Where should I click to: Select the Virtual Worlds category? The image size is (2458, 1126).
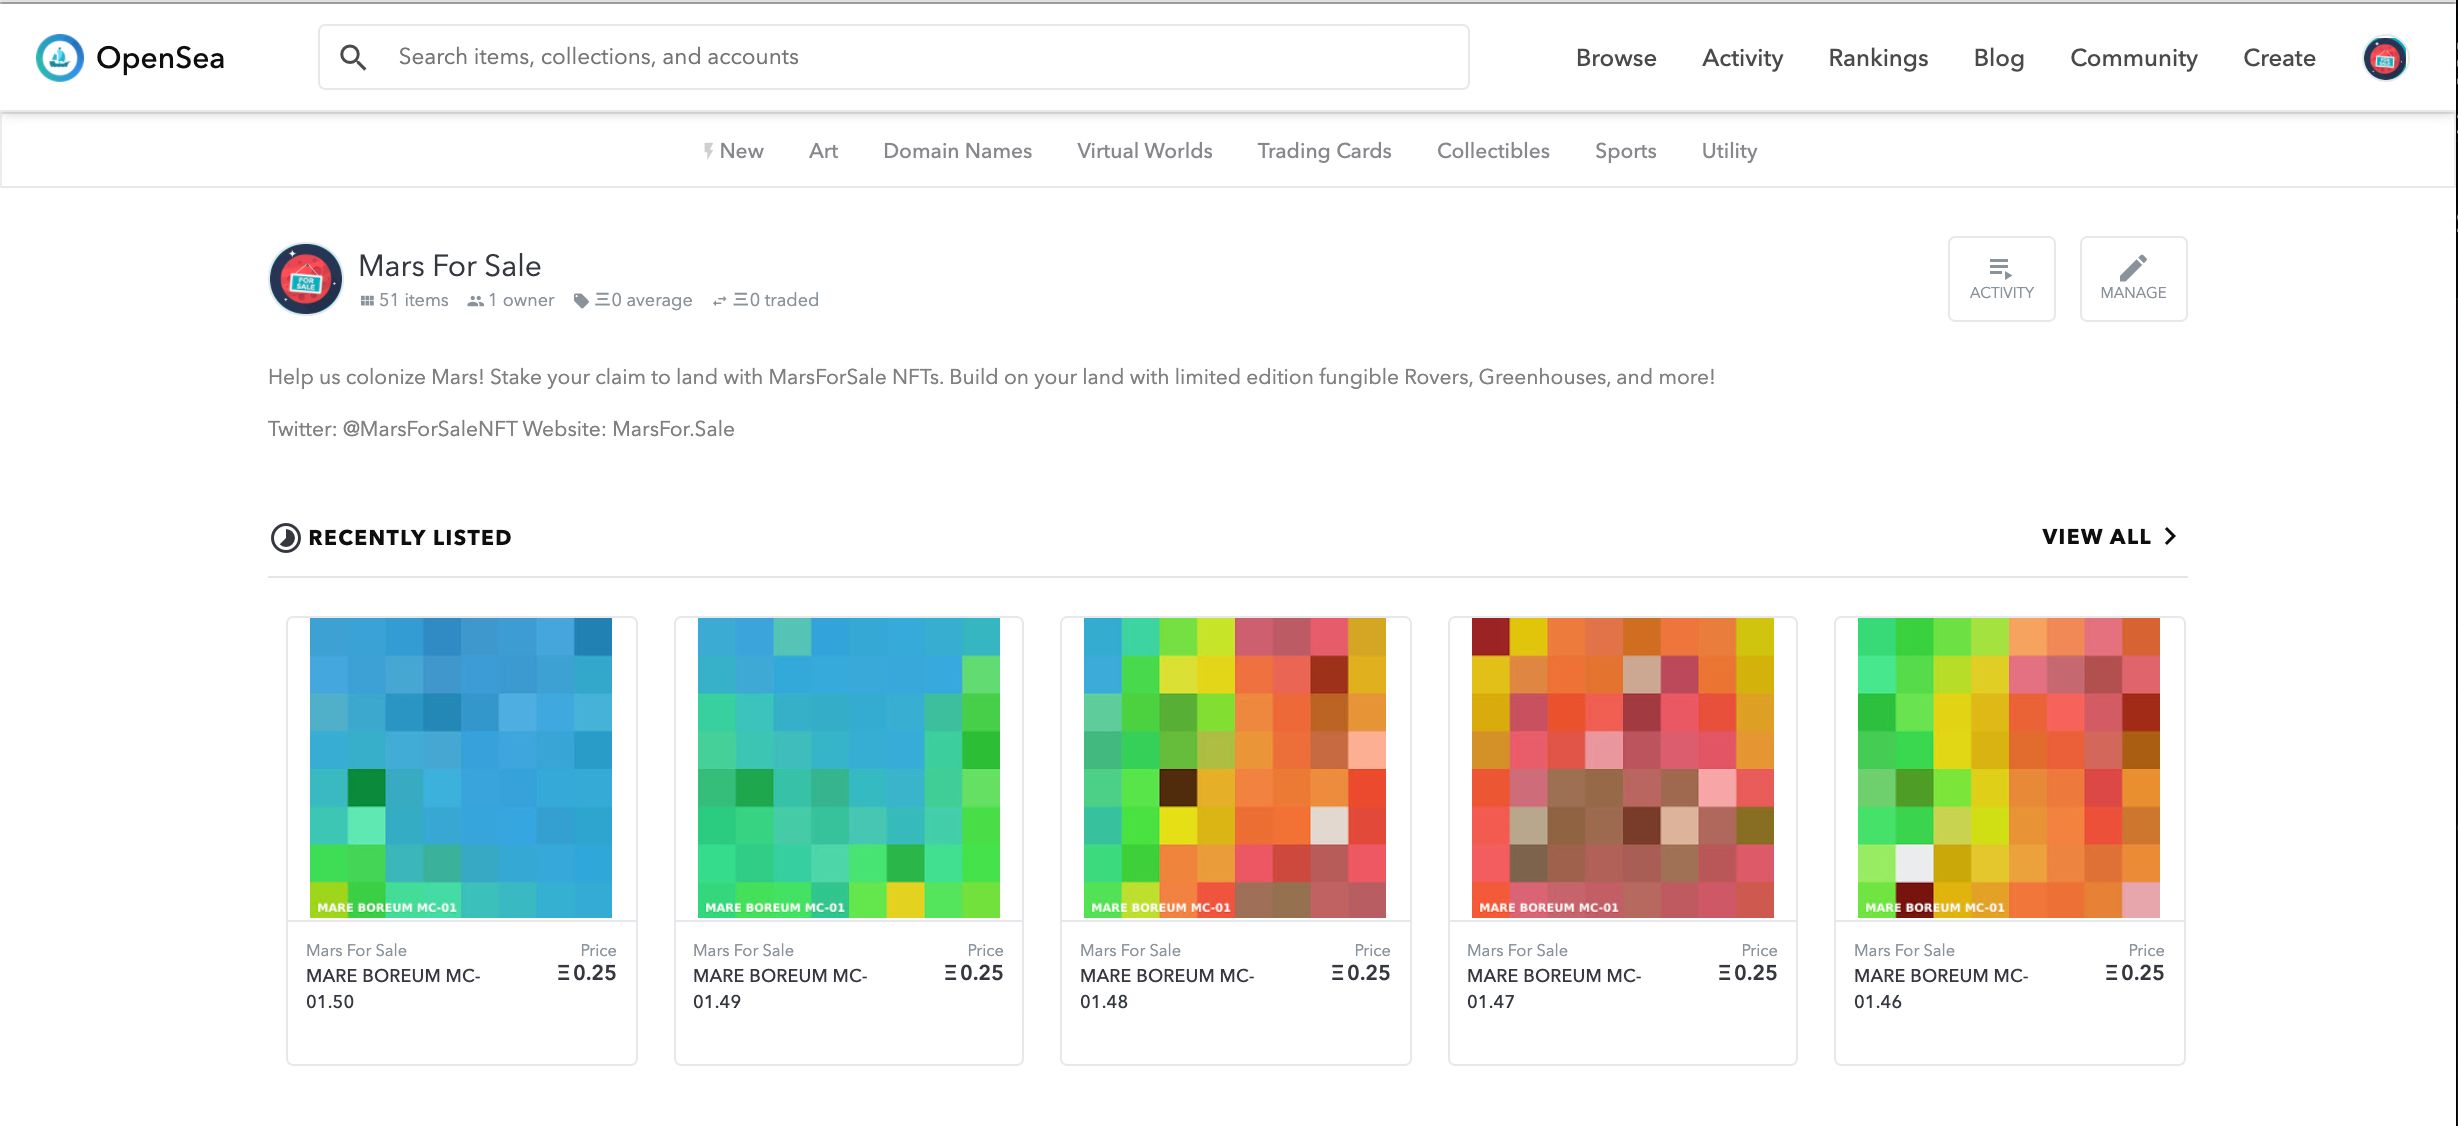1144,151
